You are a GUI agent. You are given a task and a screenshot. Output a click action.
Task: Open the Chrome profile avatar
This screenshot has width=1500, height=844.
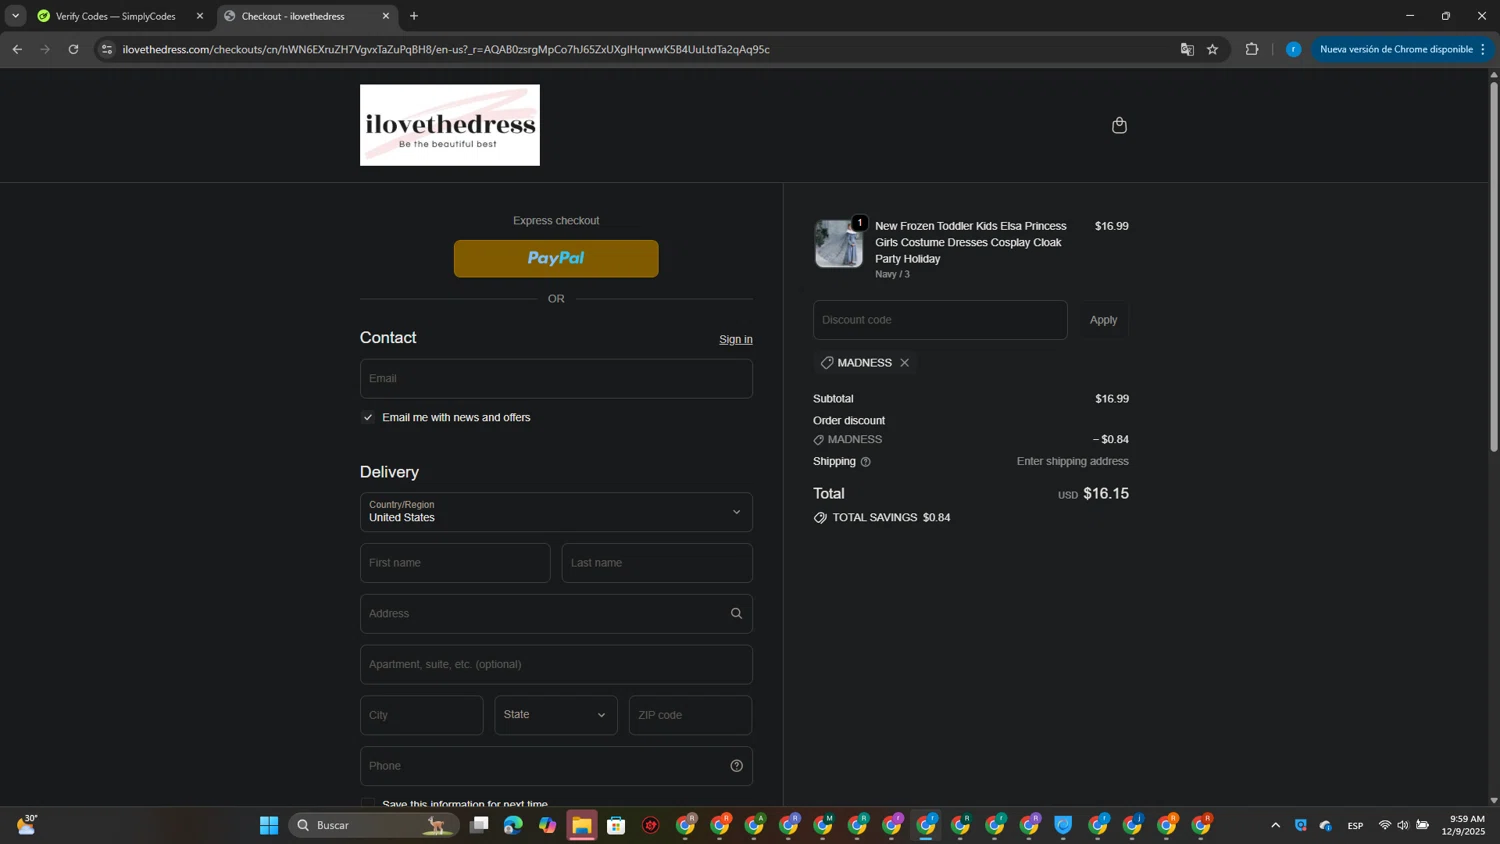tap(1293, 49)
